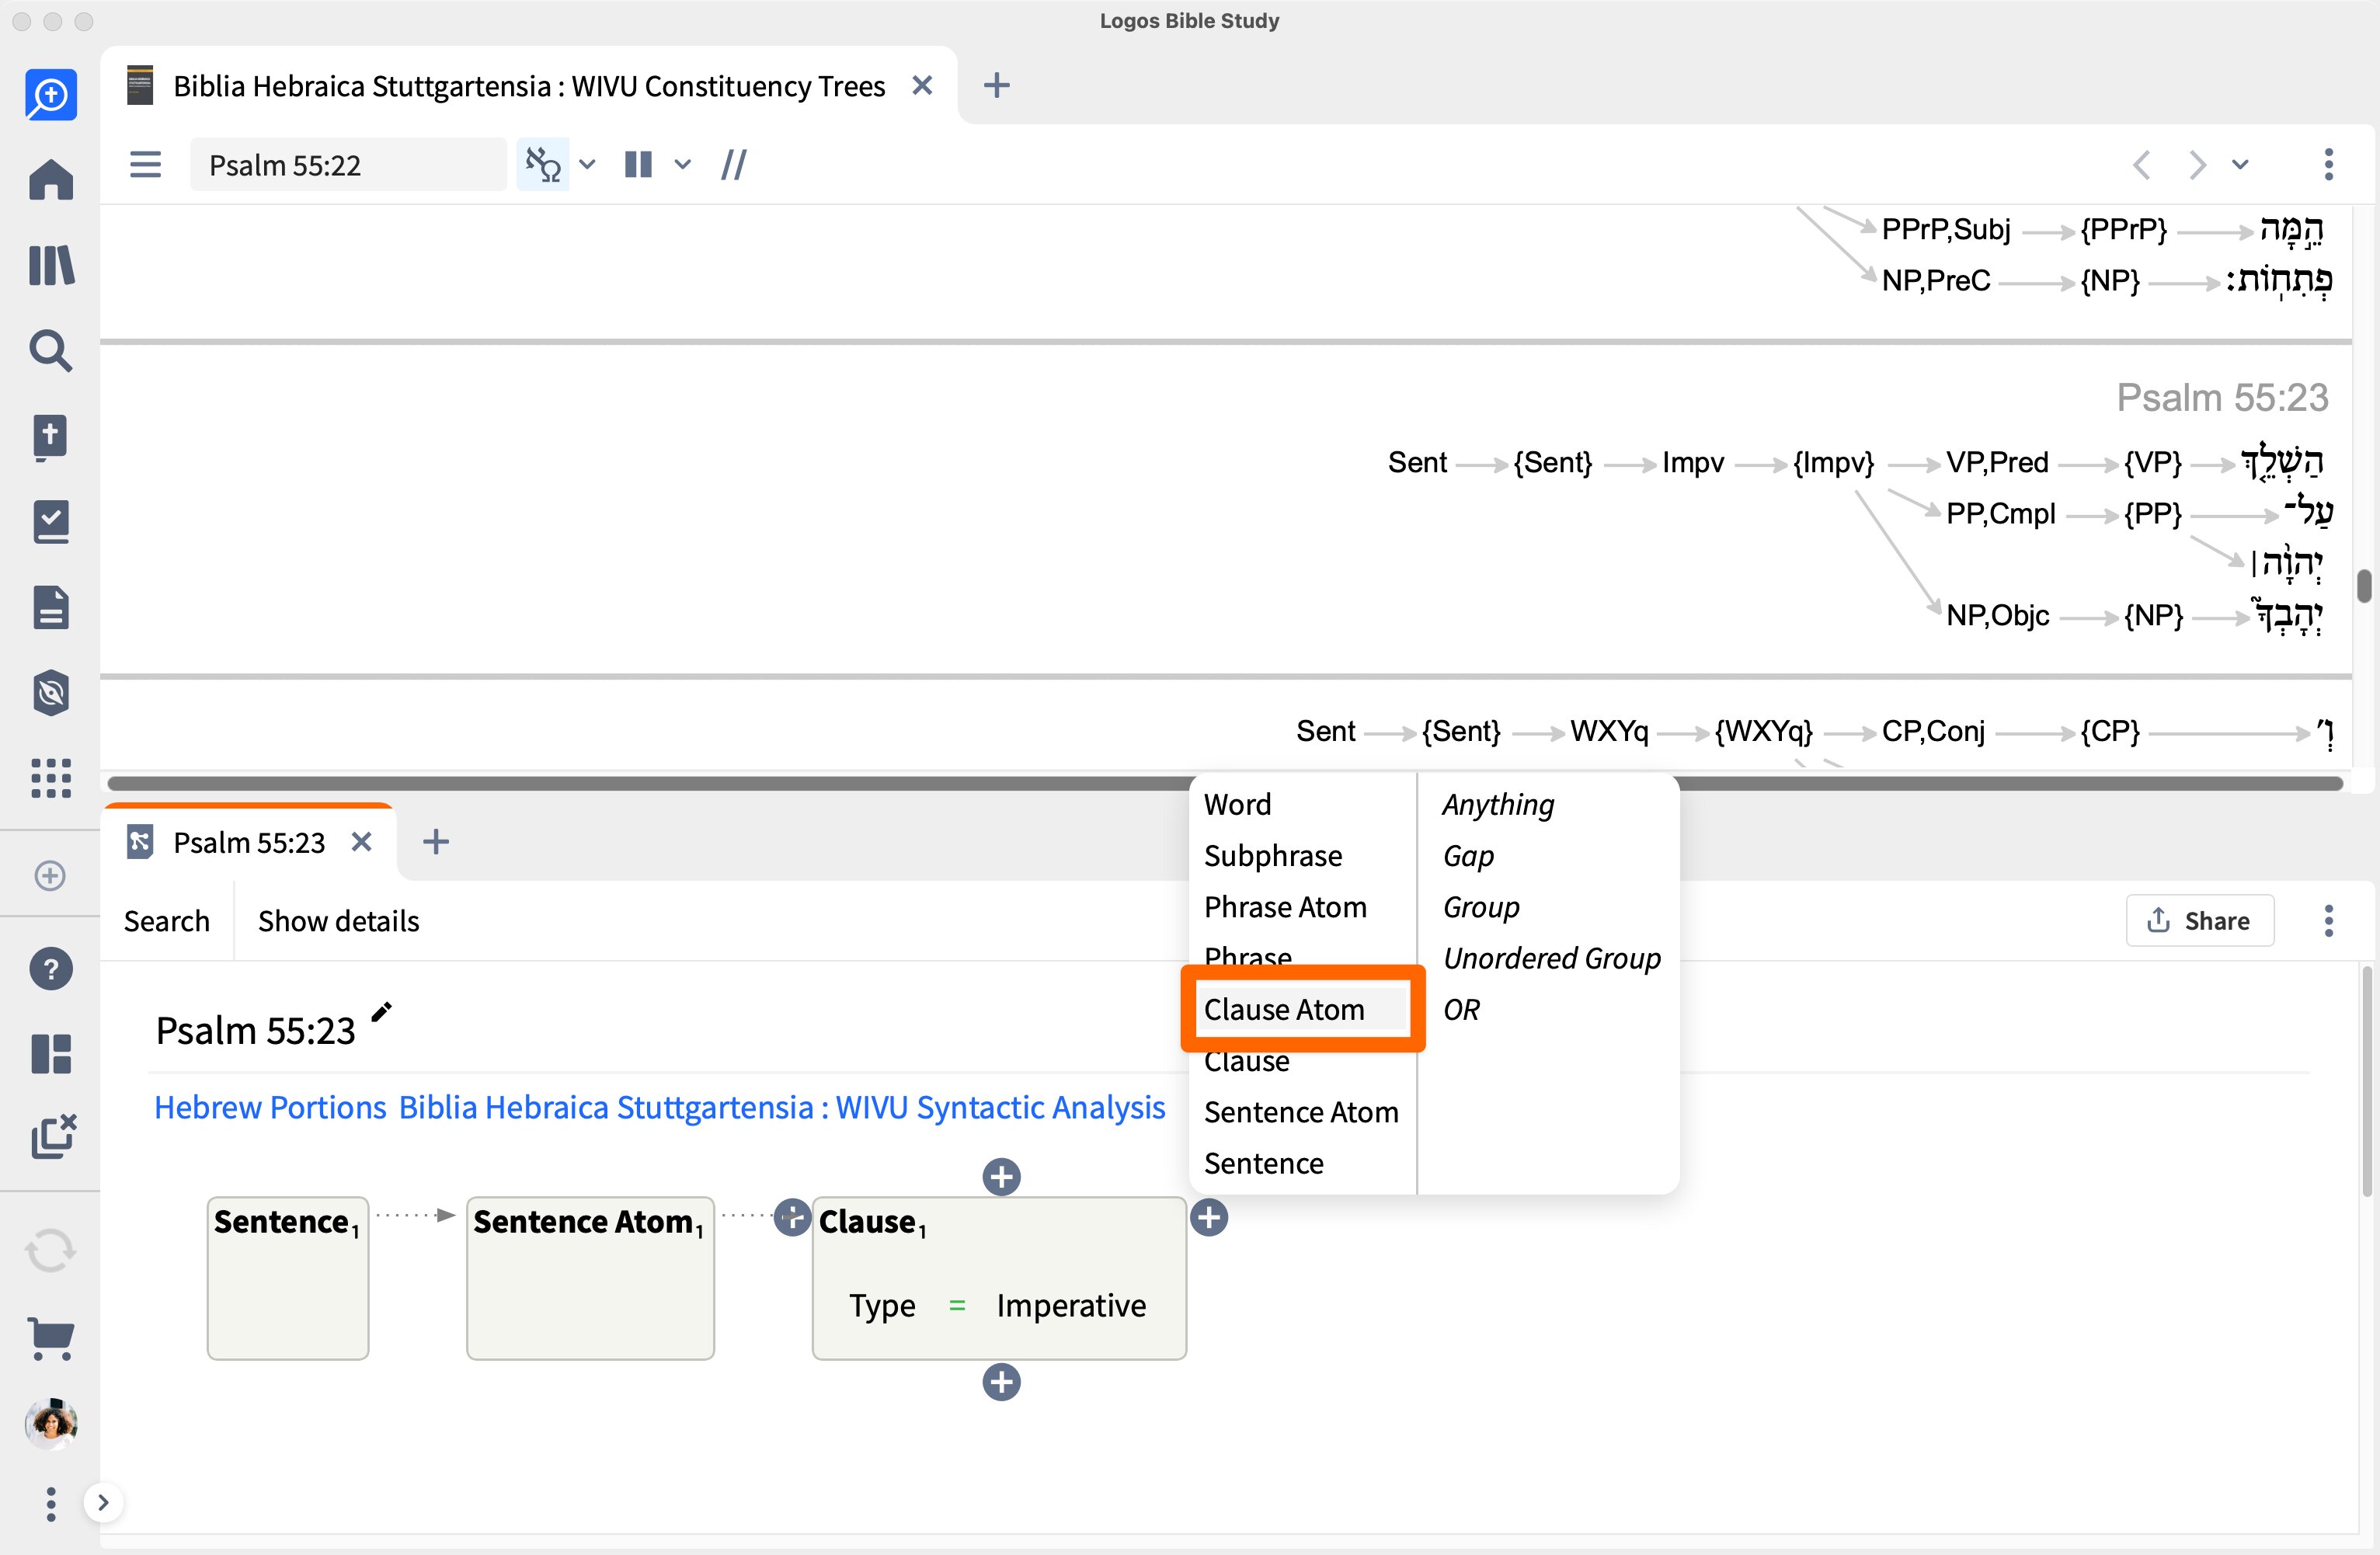Screen dimensions: 2380x1555
Task: Open the equals operator on Type
Action: click(x=957, y=1306)
